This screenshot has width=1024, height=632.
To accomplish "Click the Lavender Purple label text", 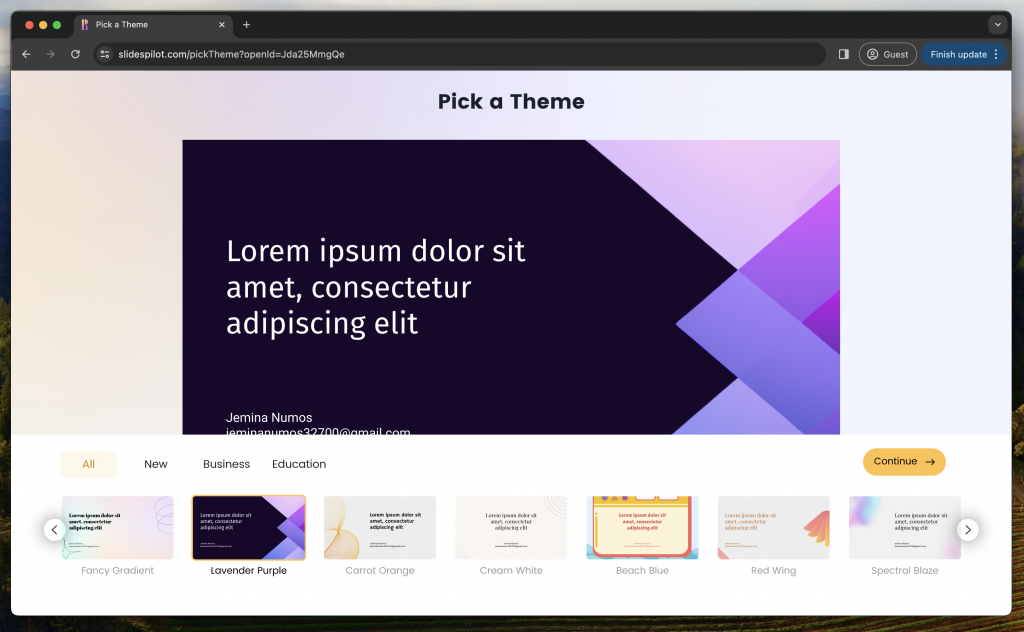I will (249, 571).
